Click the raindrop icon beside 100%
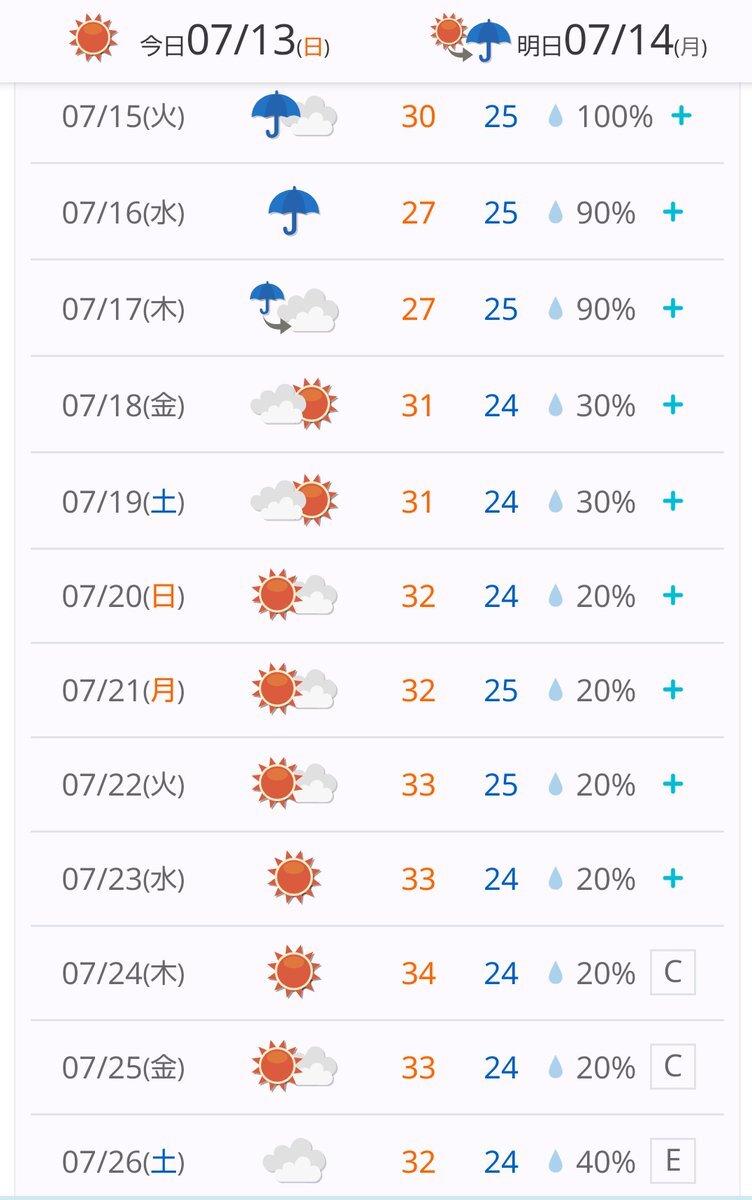752x1200 pixels. (x=556, y=117)
